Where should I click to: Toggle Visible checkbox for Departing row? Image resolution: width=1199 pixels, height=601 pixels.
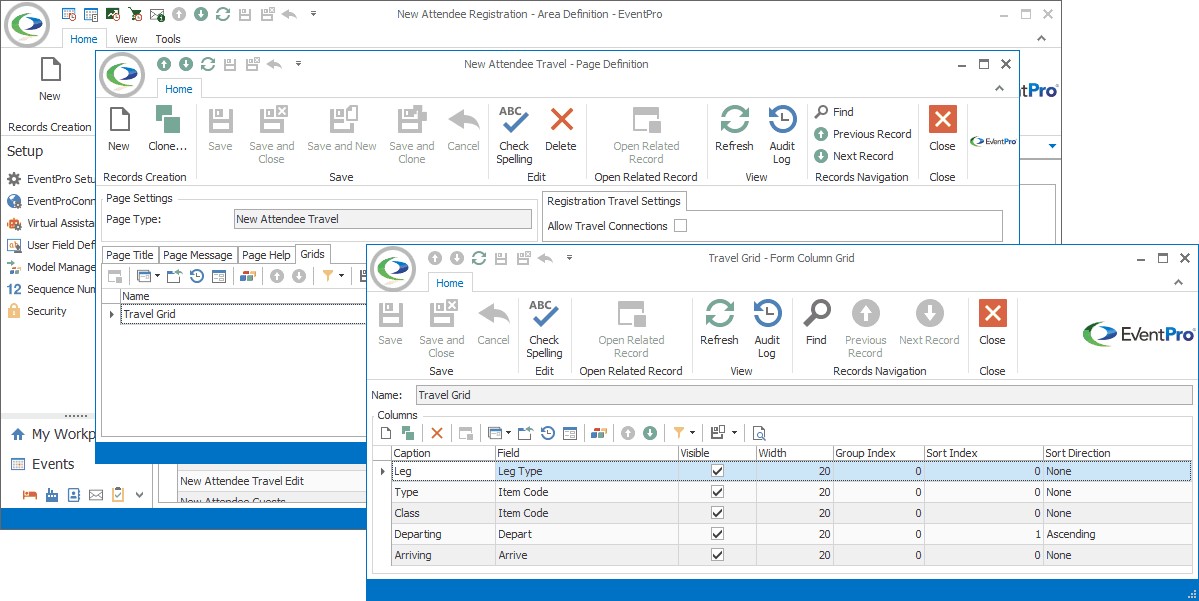(x=717, y=534)
